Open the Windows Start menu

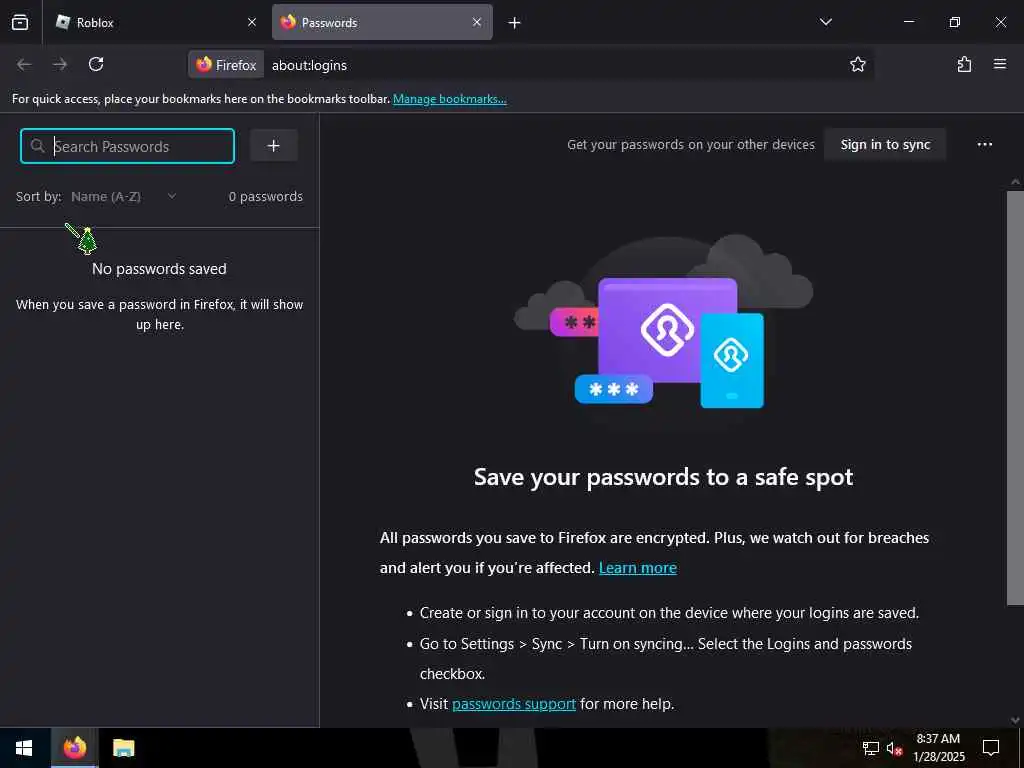pyautogui.click(x=24, y=748)
